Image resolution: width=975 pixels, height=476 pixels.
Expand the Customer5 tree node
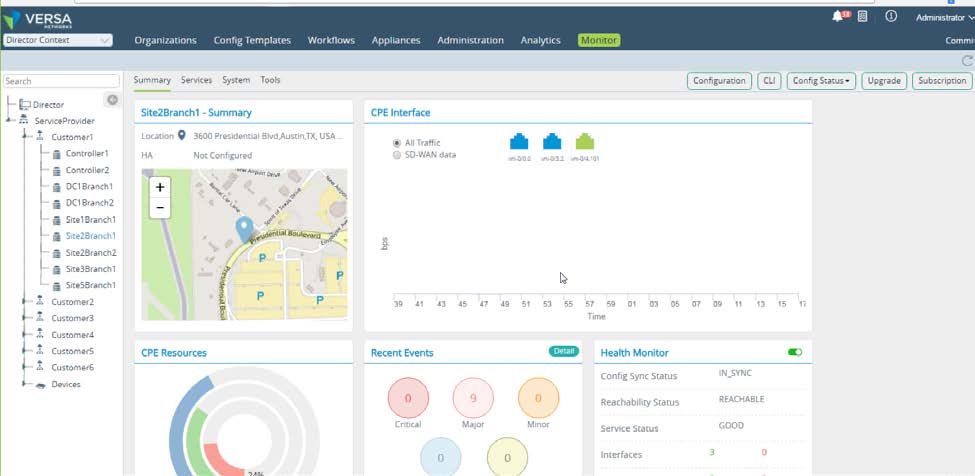tap(24, 350)
